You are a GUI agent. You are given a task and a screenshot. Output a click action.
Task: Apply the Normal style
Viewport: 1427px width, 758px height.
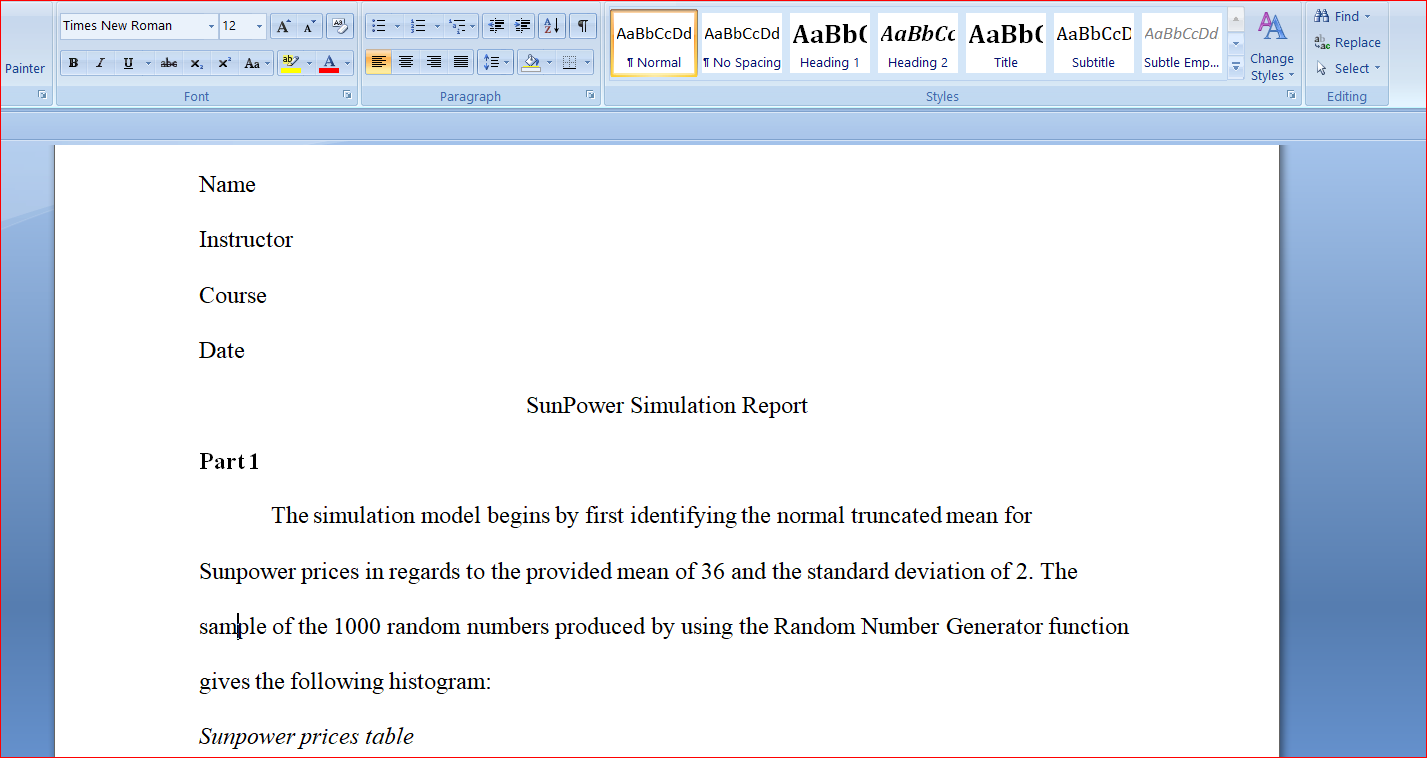654,42
